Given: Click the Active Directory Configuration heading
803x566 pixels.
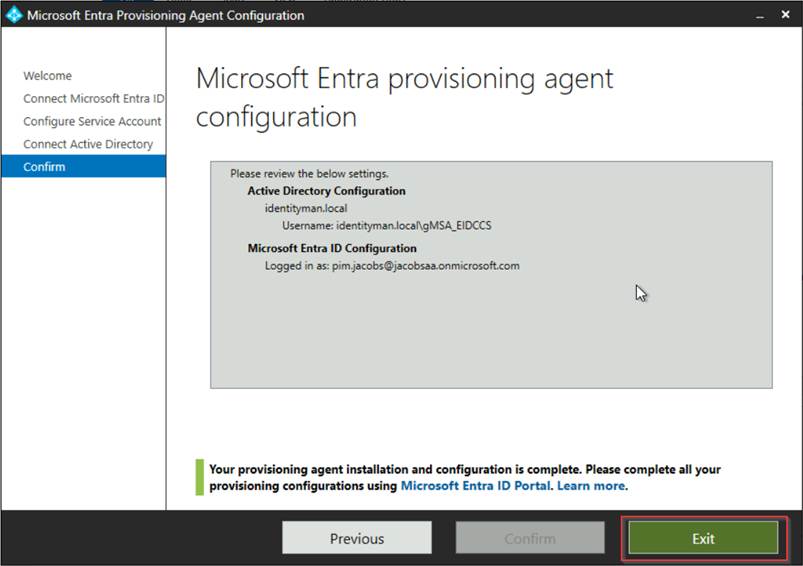Looking at the screenshot, I should coord(326,191).
